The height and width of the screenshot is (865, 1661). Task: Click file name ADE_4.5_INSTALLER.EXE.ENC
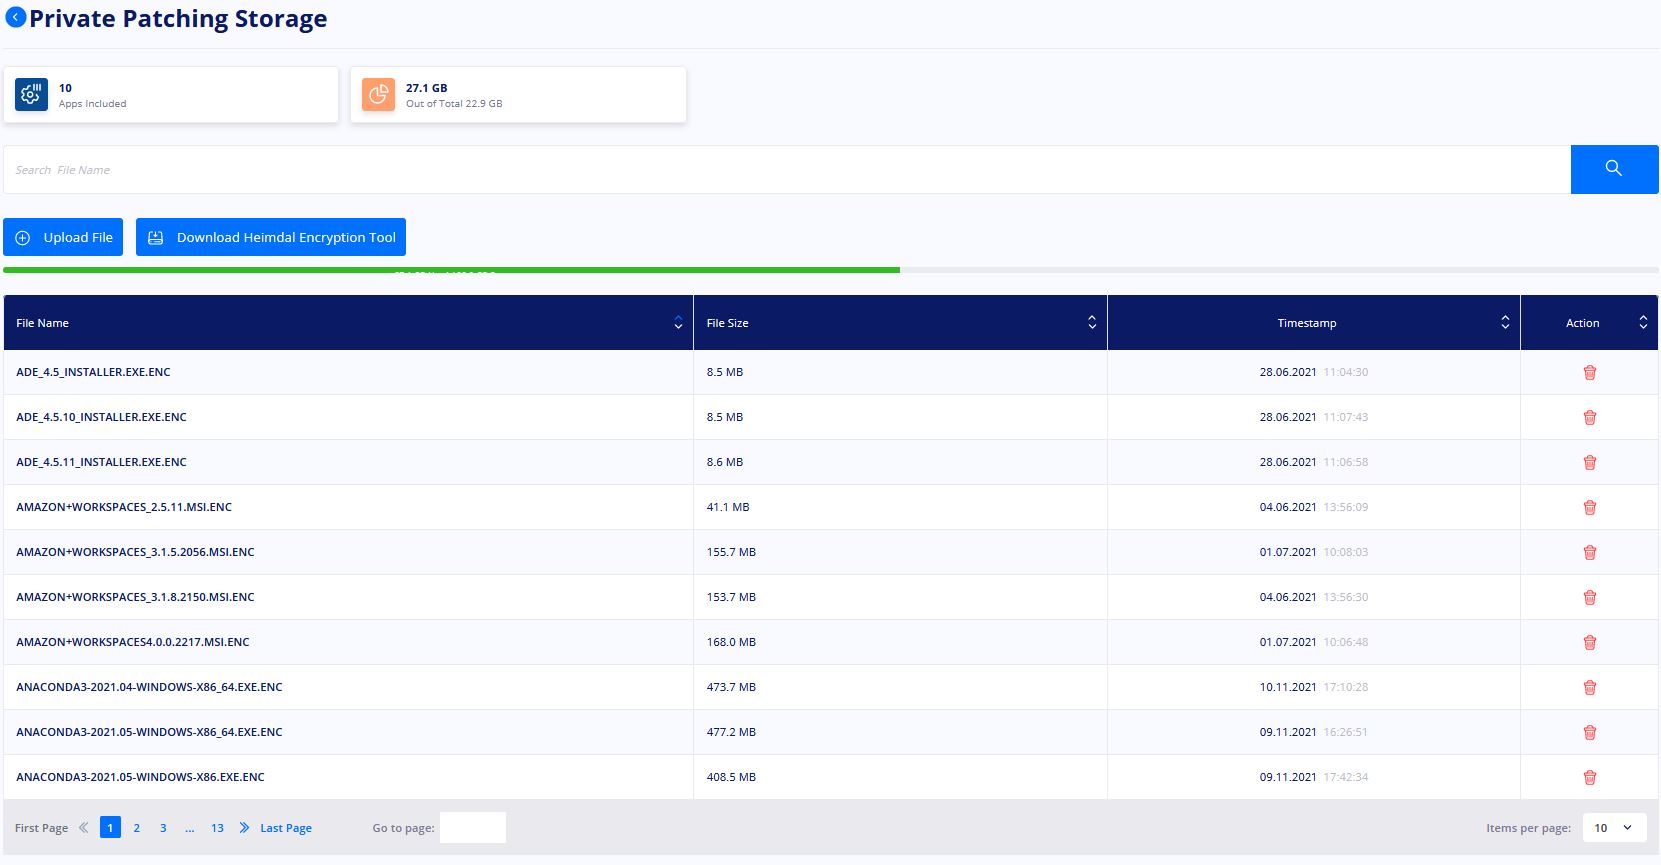click(93, 372)
